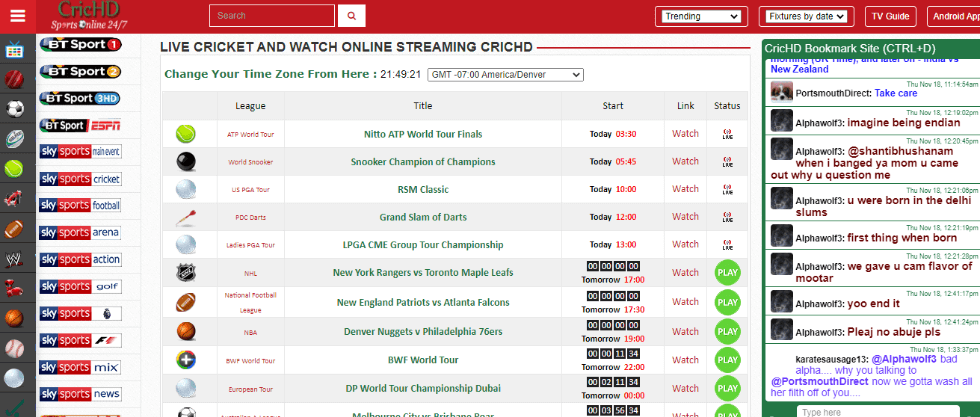Open BT Sport ESPN channel logo
The width and height of the screenshot is (980, 417).
point(81,125)
